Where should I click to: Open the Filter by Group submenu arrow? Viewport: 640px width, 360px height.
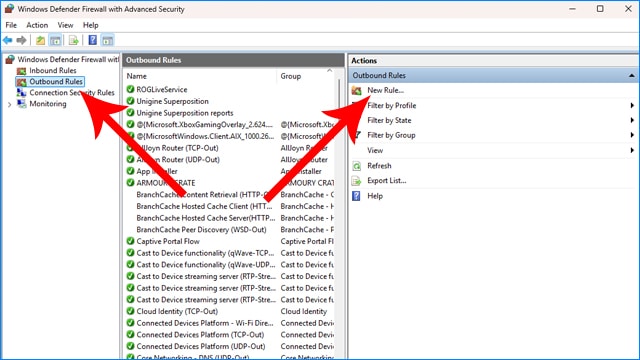(632, 135)
